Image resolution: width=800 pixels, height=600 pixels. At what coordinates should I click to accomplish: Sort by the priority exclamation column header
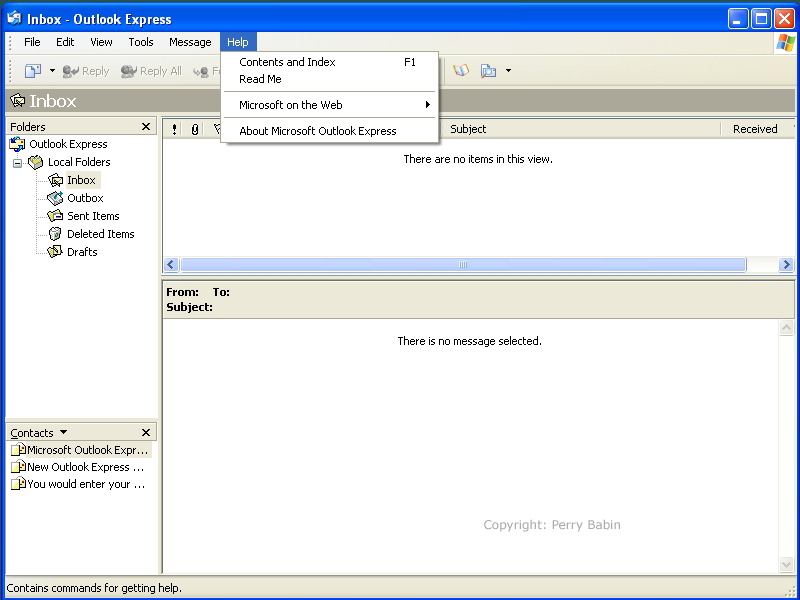[175, 129]
